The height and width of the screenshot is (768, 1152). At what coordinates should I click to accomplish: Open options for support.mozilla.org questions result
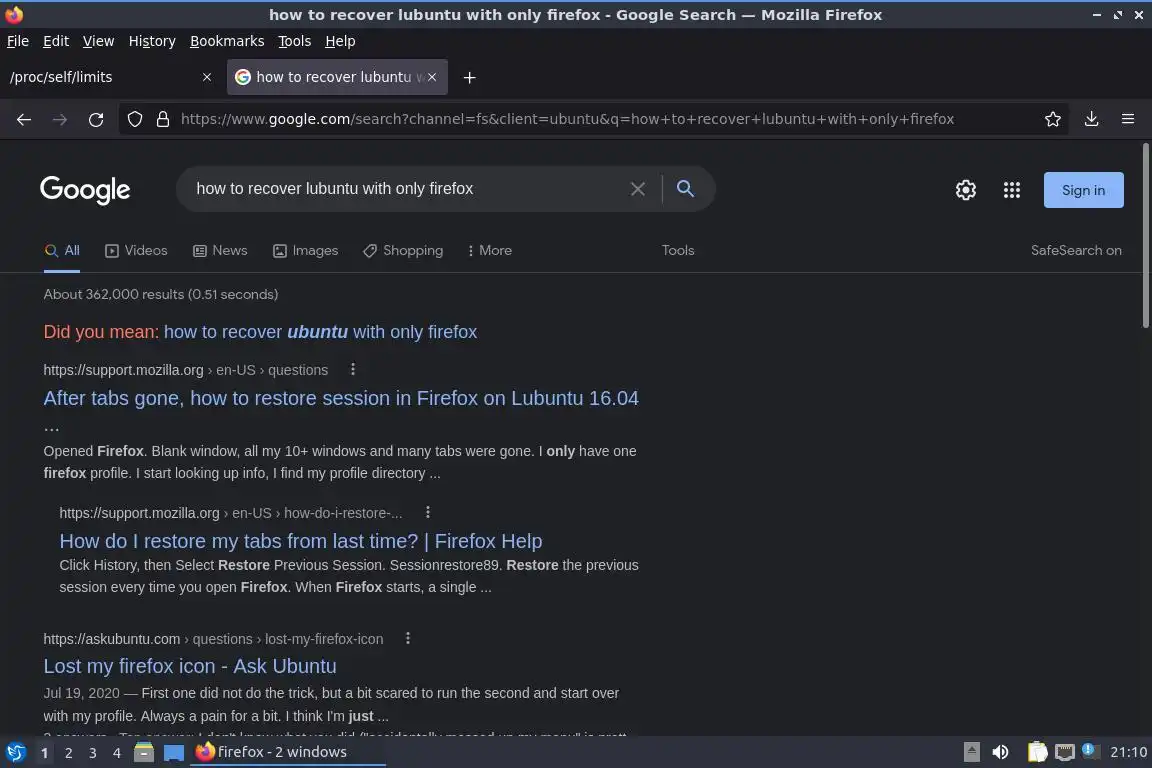[353, 369]
